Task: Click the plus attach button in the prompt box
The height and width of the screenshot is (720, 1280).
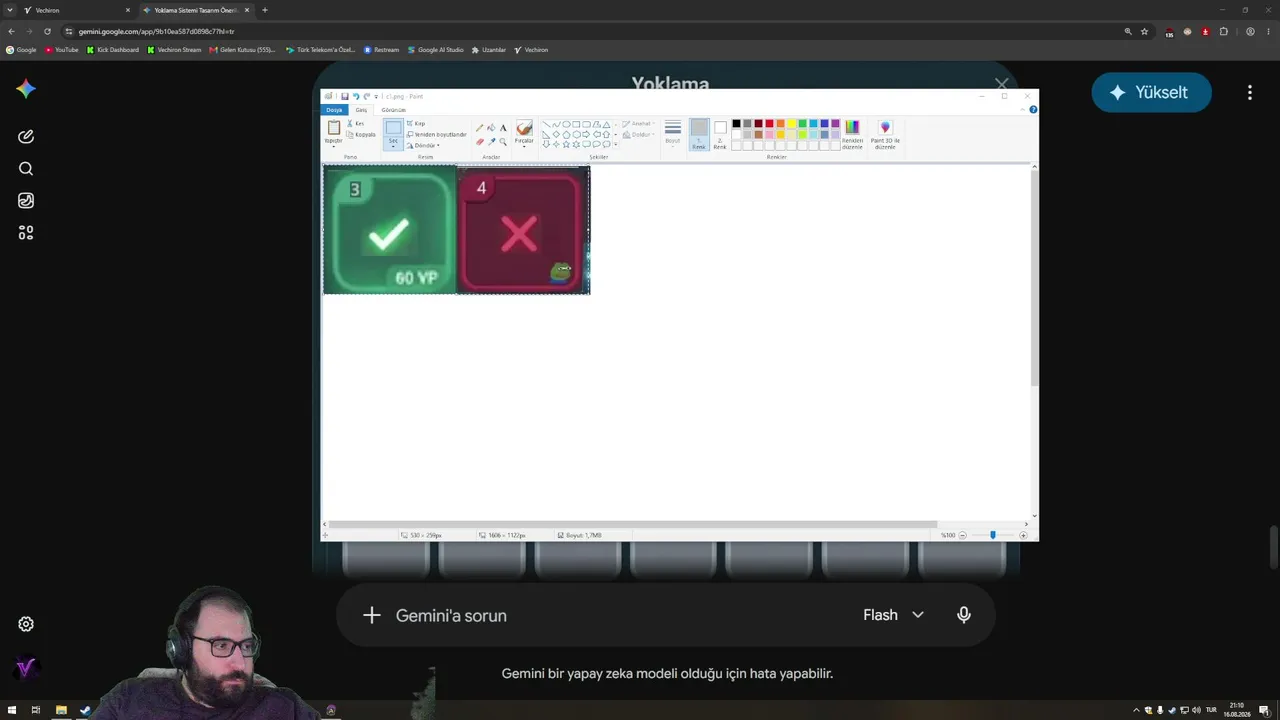Action: [372, 615]
